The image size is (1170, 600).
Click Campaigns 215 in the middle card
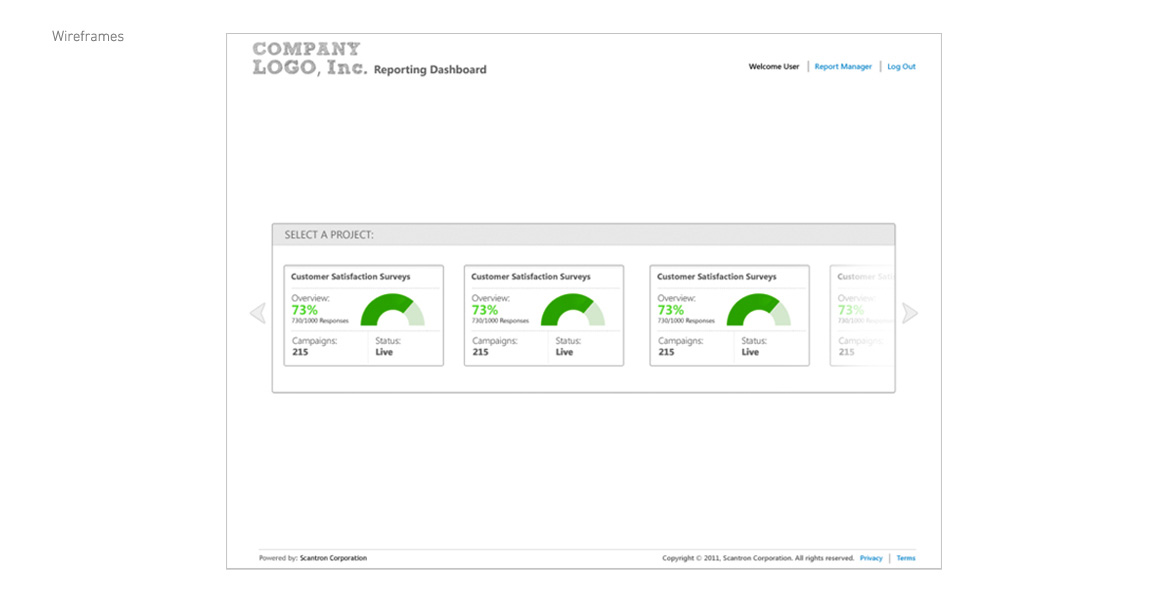(494, 346)
